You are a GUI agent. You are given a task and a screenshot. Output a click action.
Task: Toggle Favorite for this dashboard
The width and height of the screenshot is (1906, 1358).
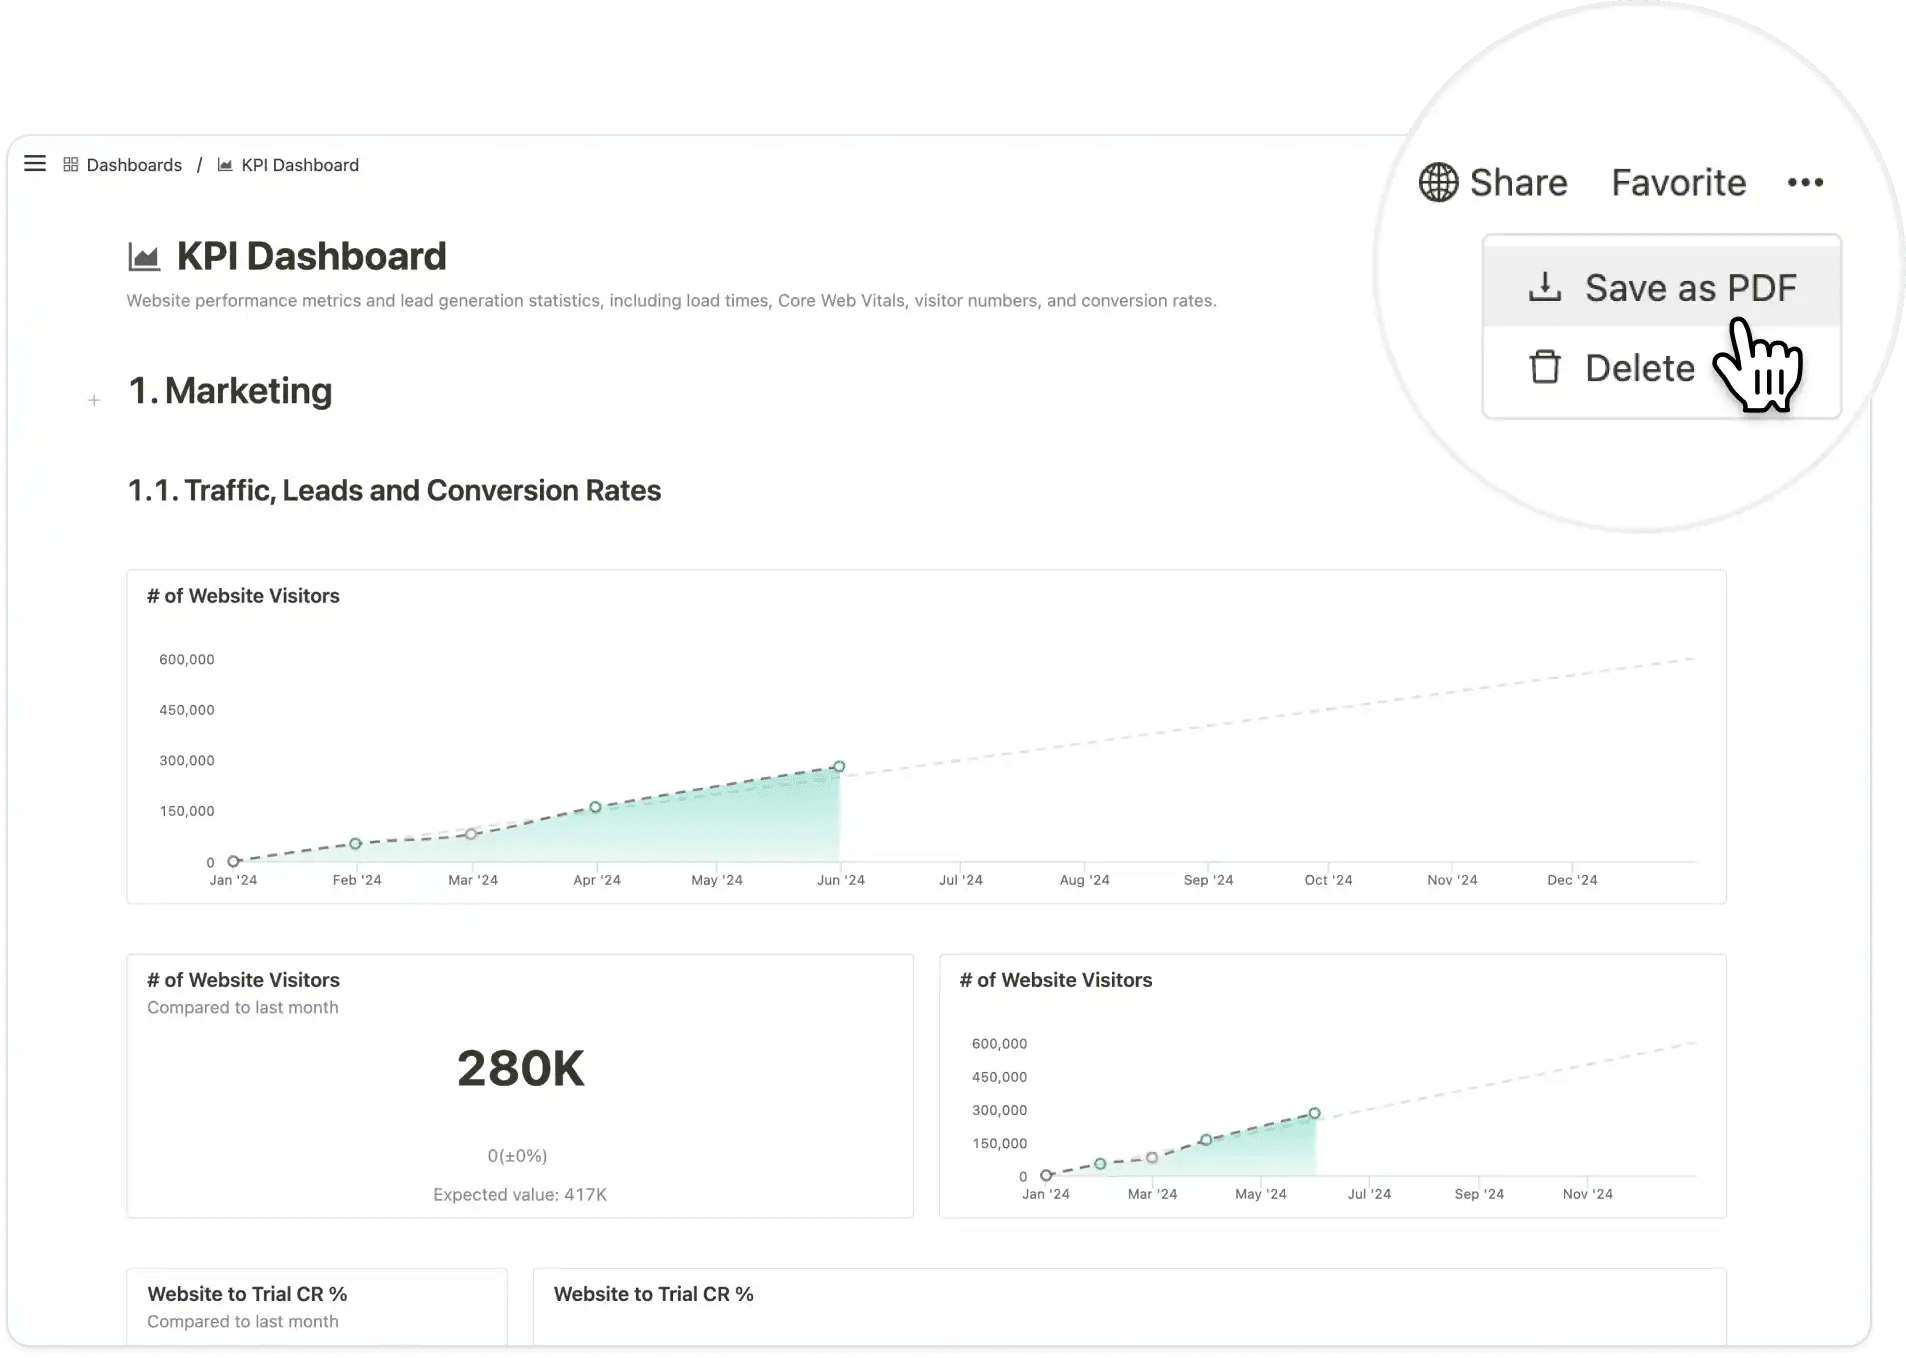click(1678, 182)
